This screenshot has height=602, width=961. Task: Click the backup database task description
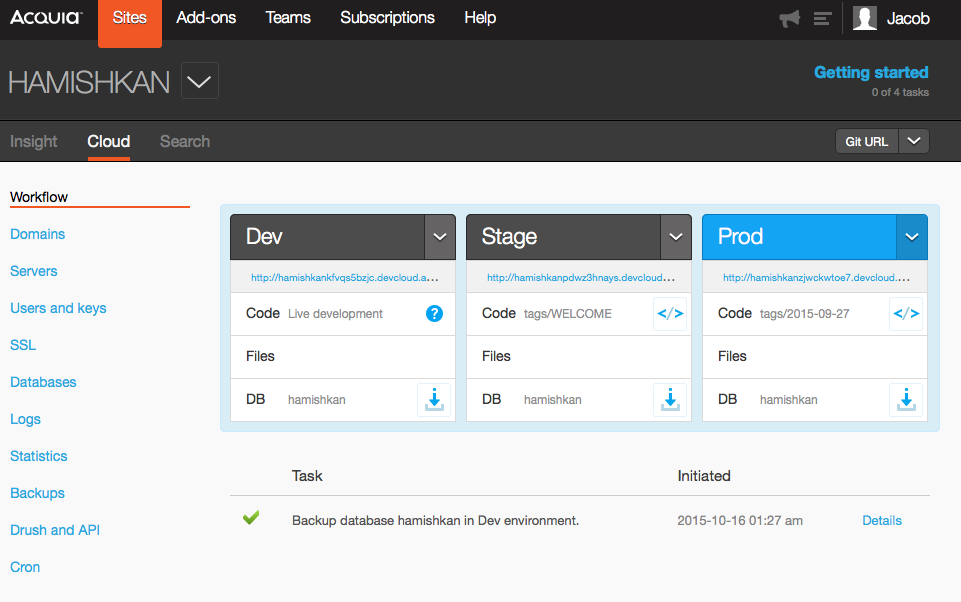click(x=435, y=520)
